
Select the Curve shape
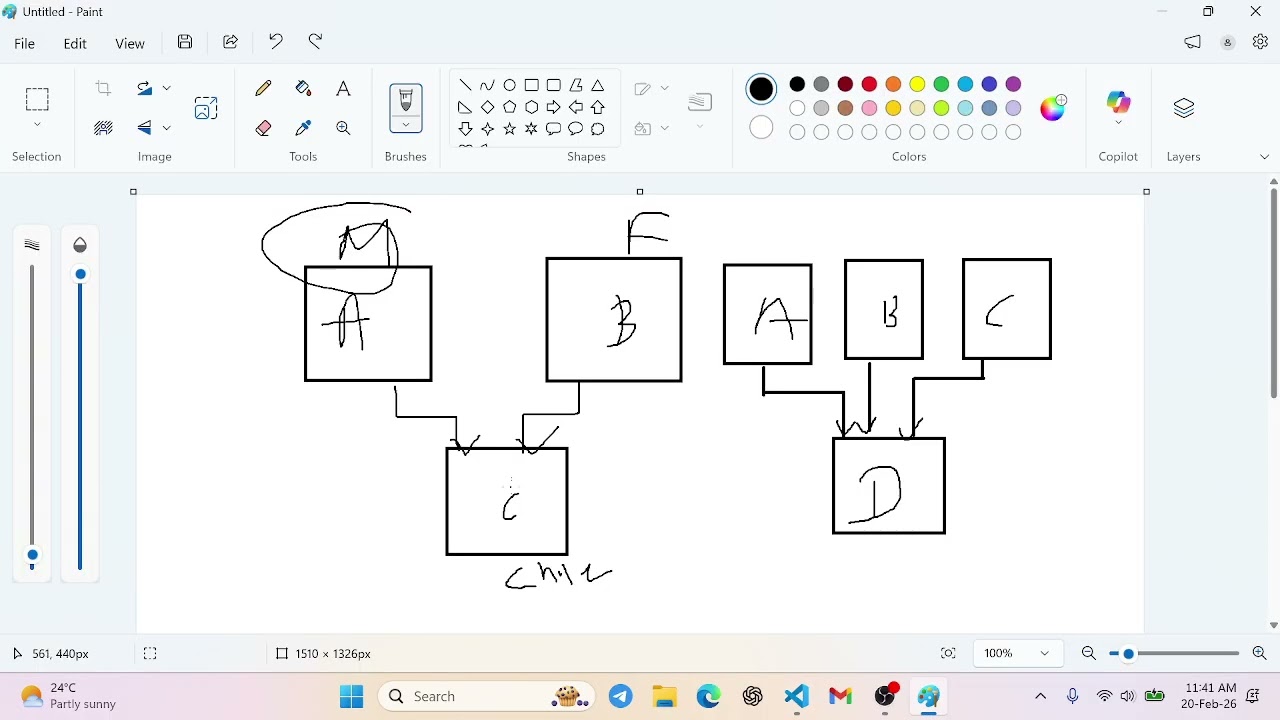tap(488, 86)
